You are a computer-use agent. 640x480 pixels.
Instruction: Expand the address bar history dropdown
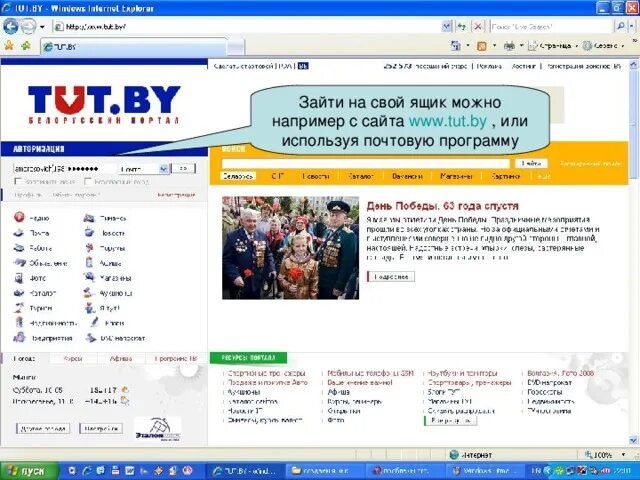(x=447, y=27)
